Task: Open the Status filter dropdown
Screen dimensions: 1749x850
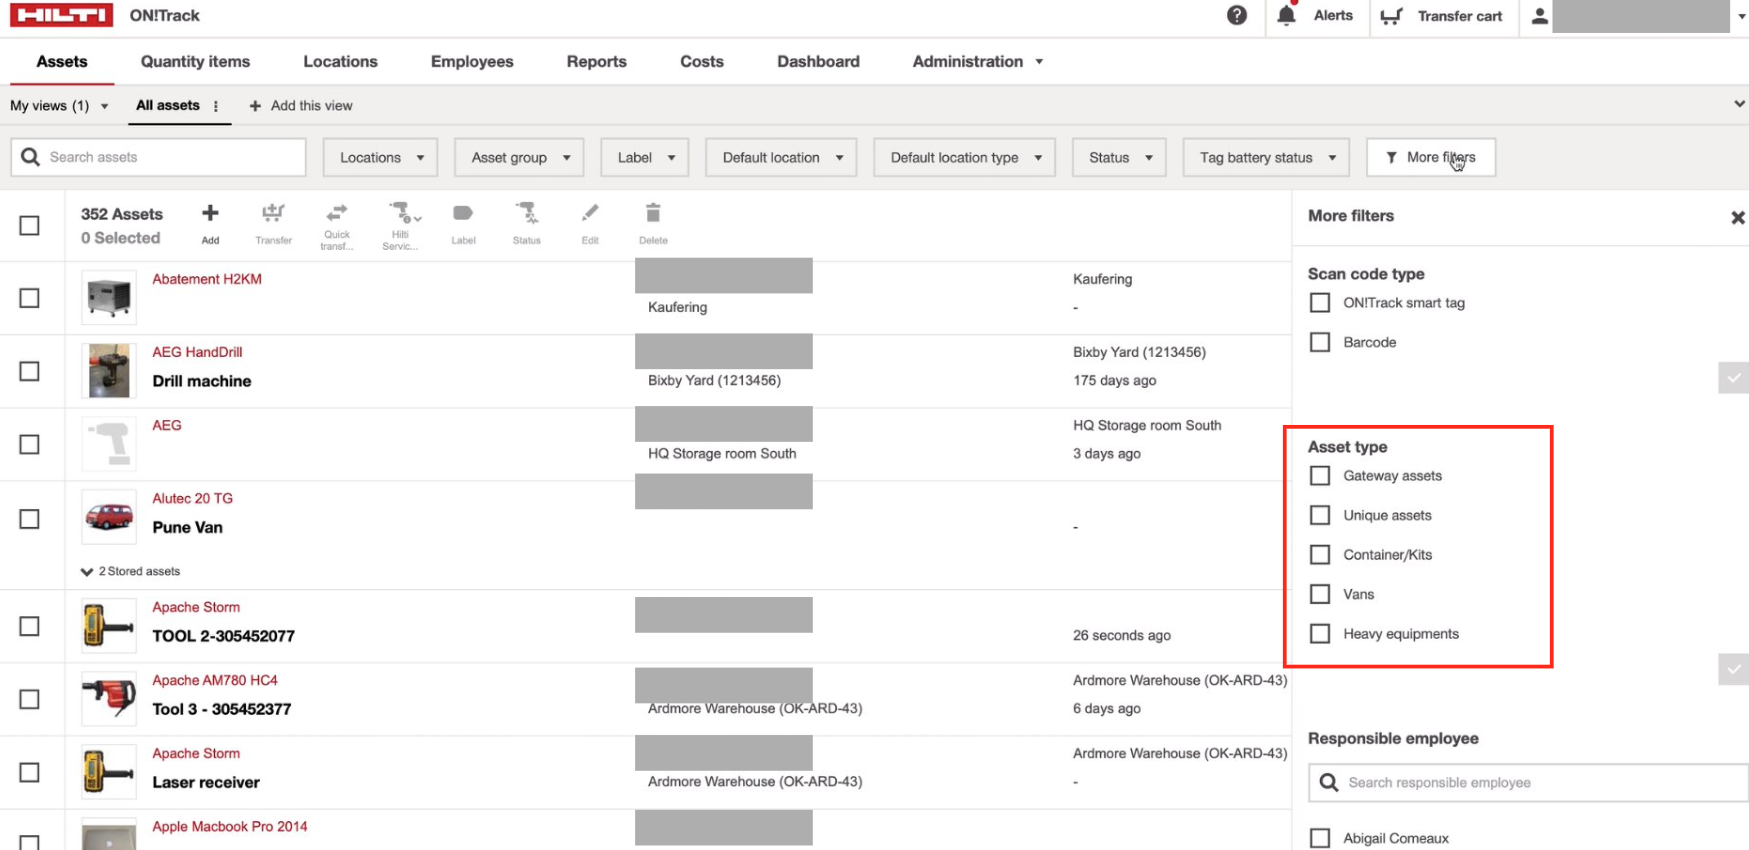Action: click(1119, 157)
